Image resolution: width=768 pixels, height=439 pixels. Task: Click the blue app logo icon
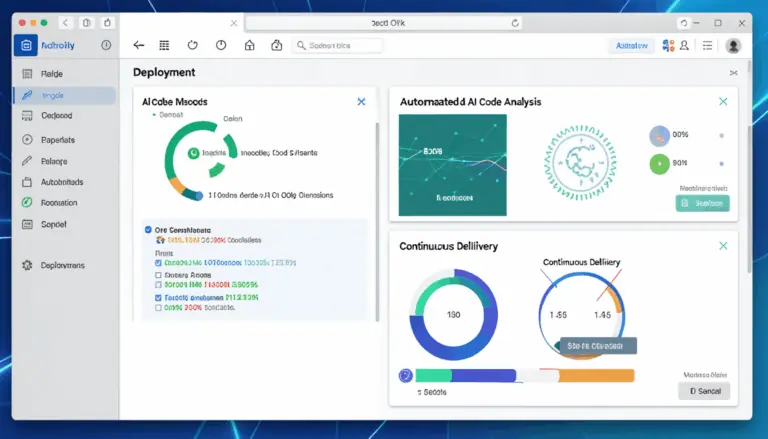coord(25,46)
